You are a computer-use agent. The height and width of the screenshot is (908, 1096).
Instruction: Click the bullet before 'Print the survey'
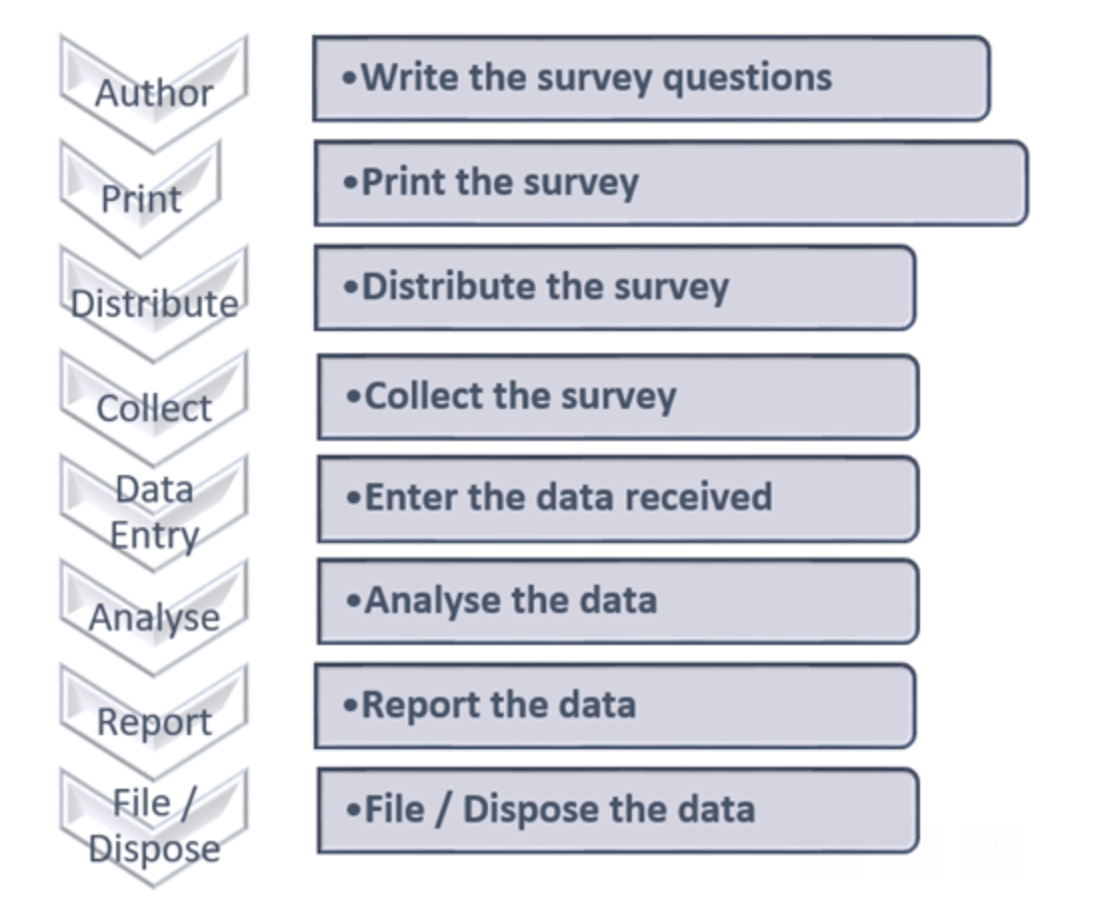pos(350,183)
